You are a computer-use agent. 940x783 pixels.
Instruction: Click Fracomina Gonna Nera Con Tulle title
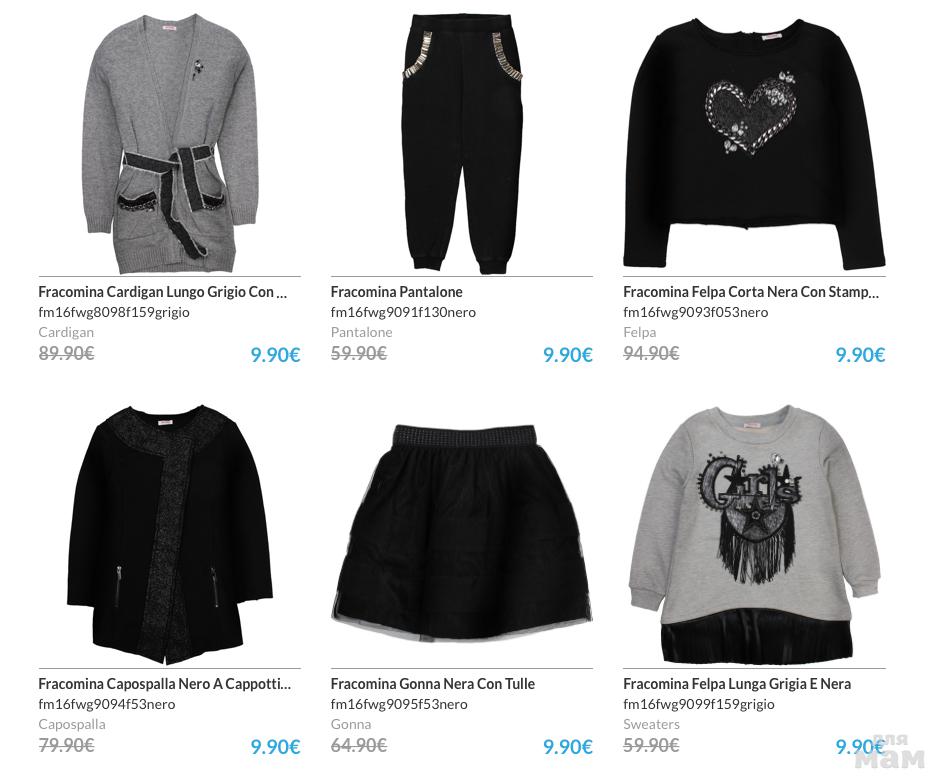(x=432, y=684)
